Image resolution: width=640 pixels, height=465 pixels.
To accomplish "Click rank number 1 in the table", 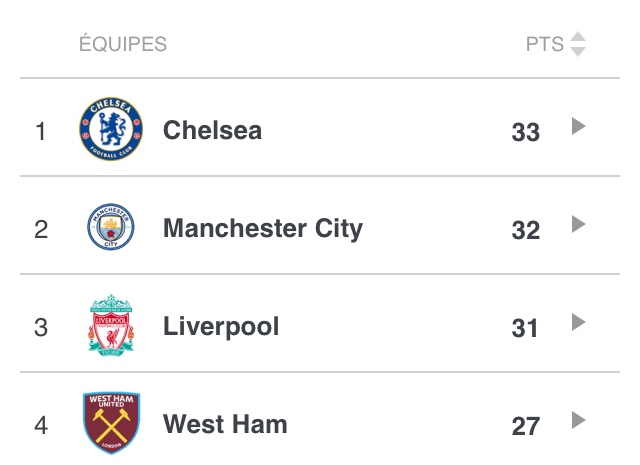I will pos(41,131).
